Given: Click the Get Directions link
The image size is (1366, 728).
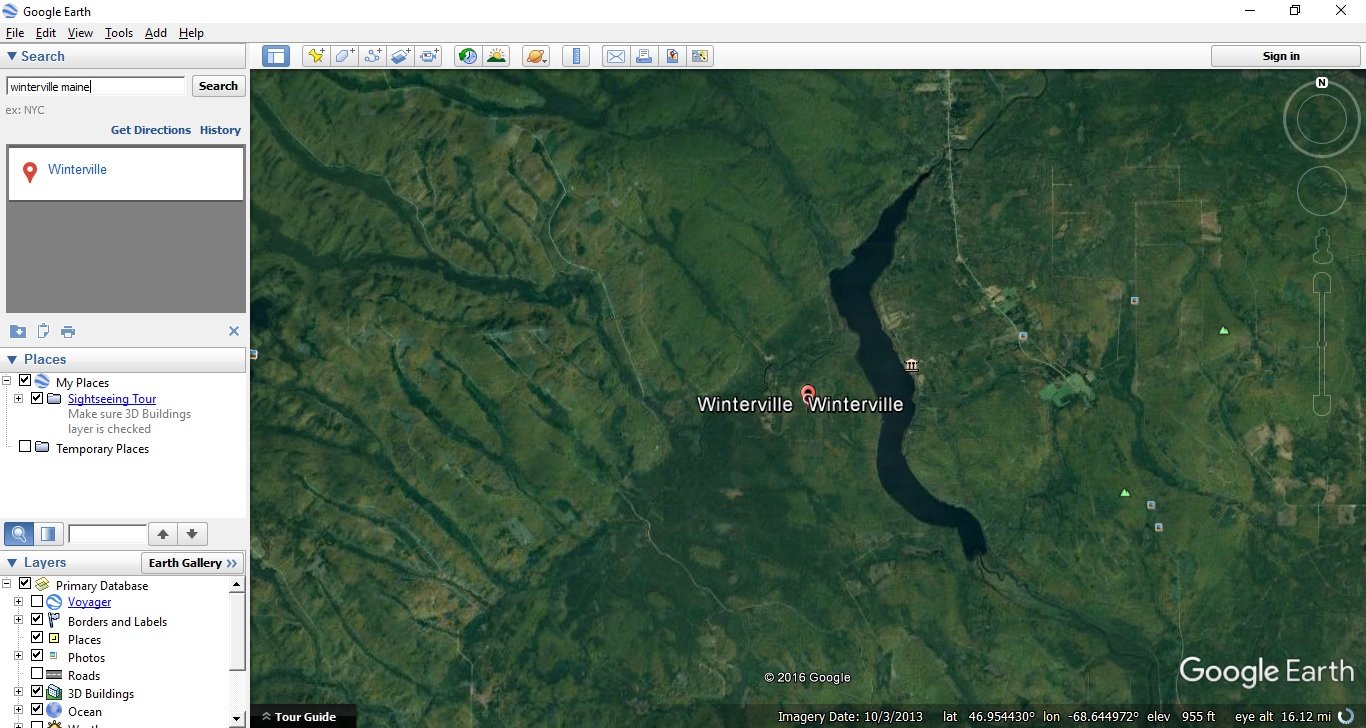Looking at the screenshot, I should tap(151, 130).
